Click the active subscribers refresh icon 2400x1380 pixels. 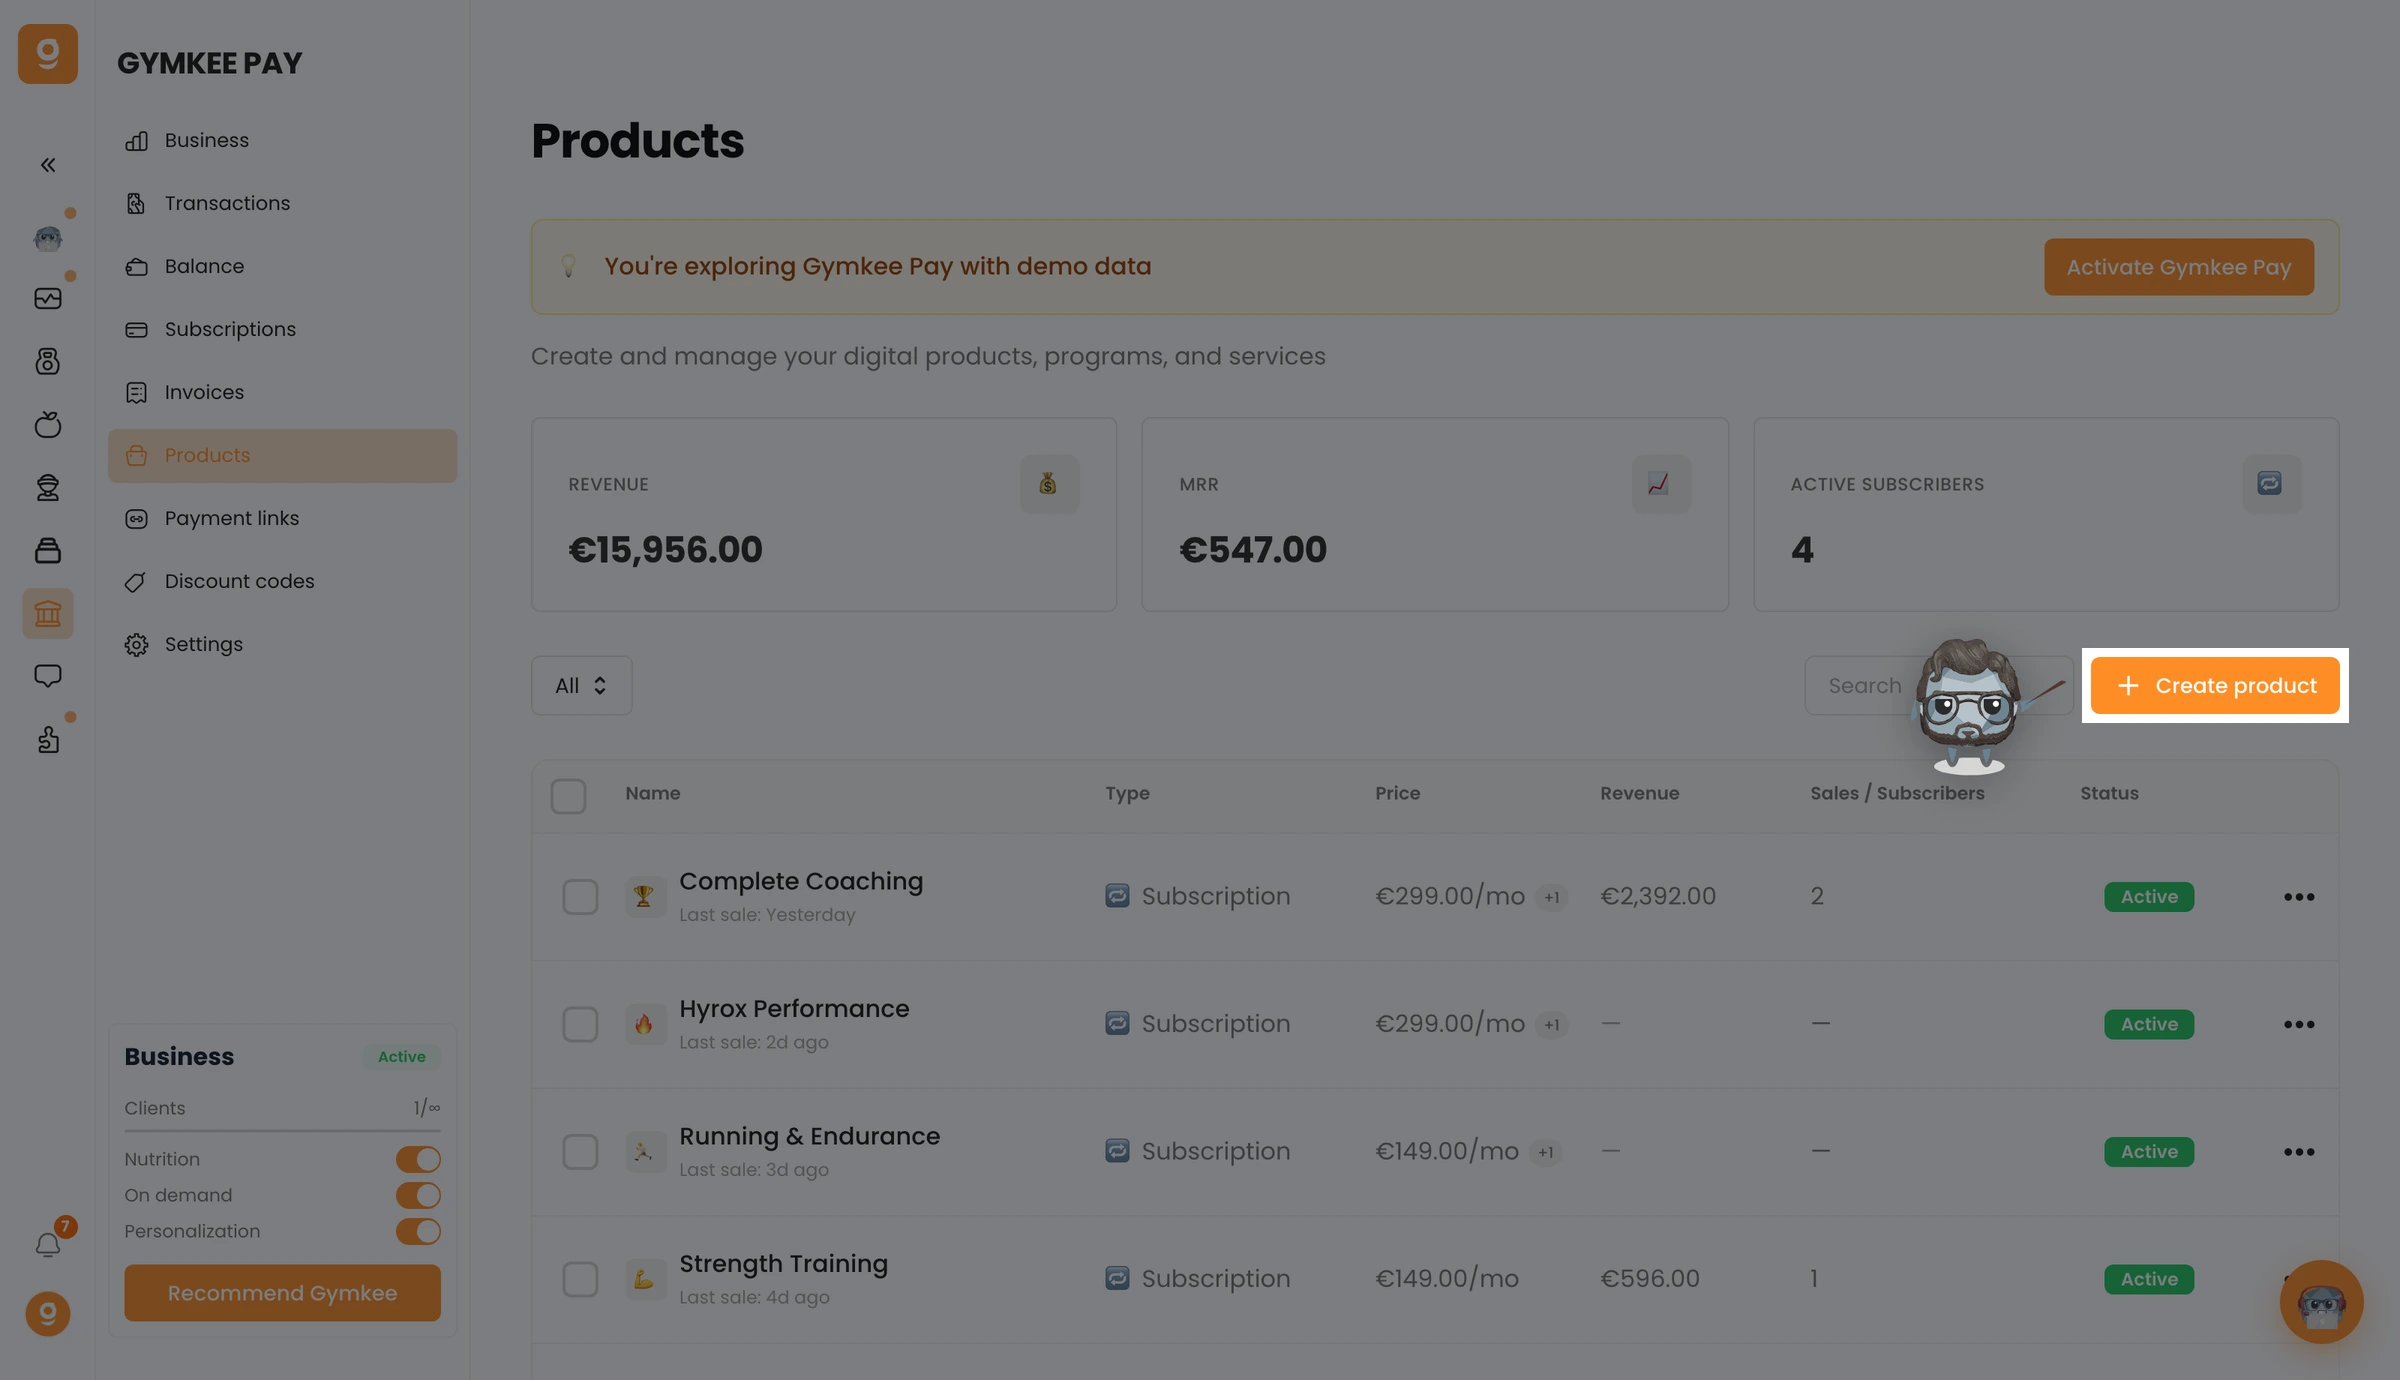coord(2271,484)
